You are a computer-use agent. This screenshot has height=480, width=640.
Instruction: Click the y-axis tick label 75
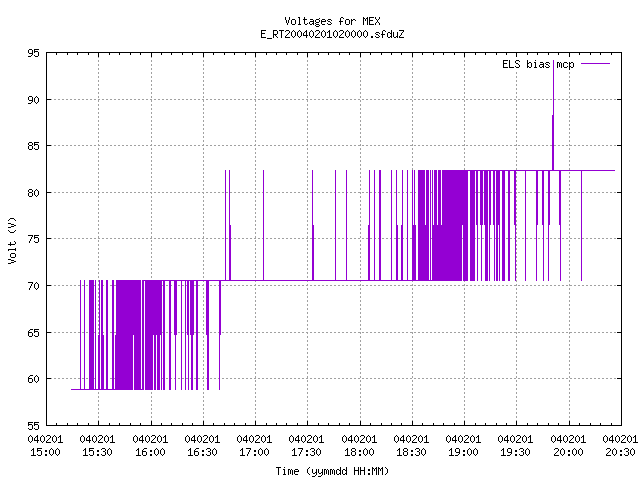(x=33, y=239)
